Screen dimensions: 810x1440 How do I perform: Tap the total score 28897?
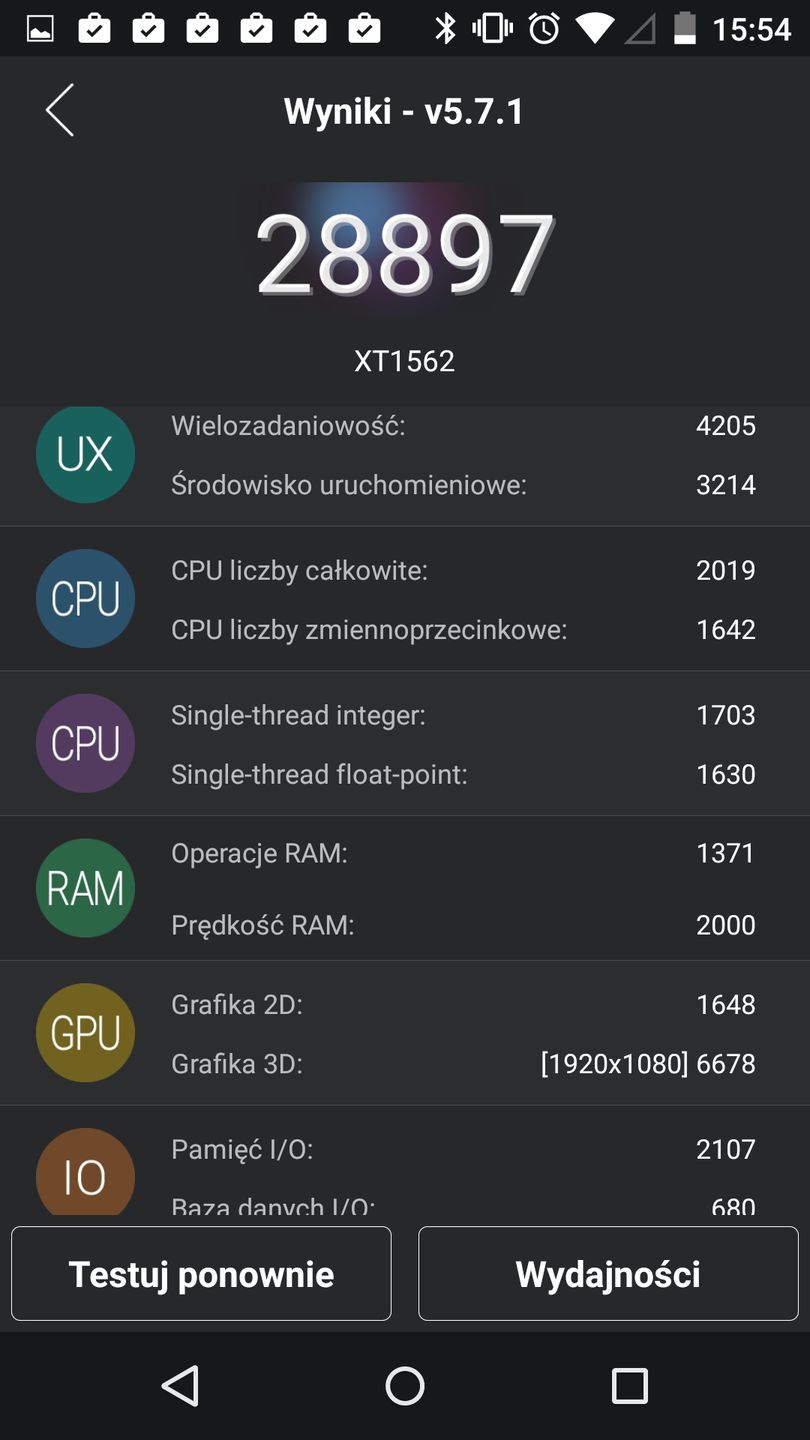(x=404, y=255)
